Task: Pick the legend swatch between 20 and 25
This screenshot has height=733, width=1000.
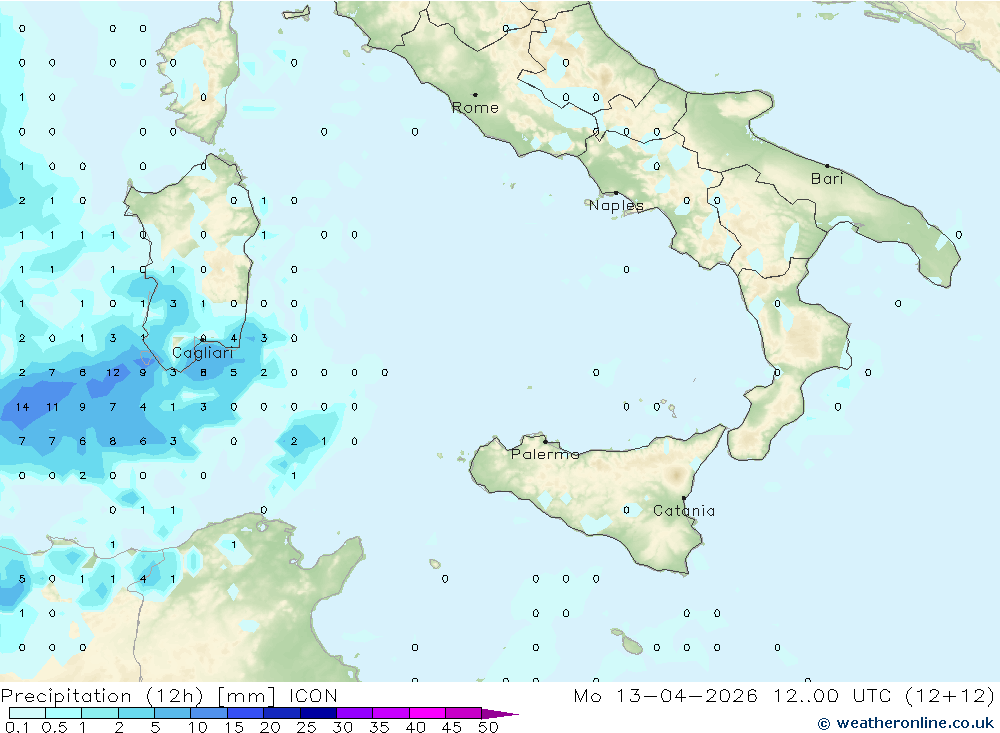Action: pos(282,713)
